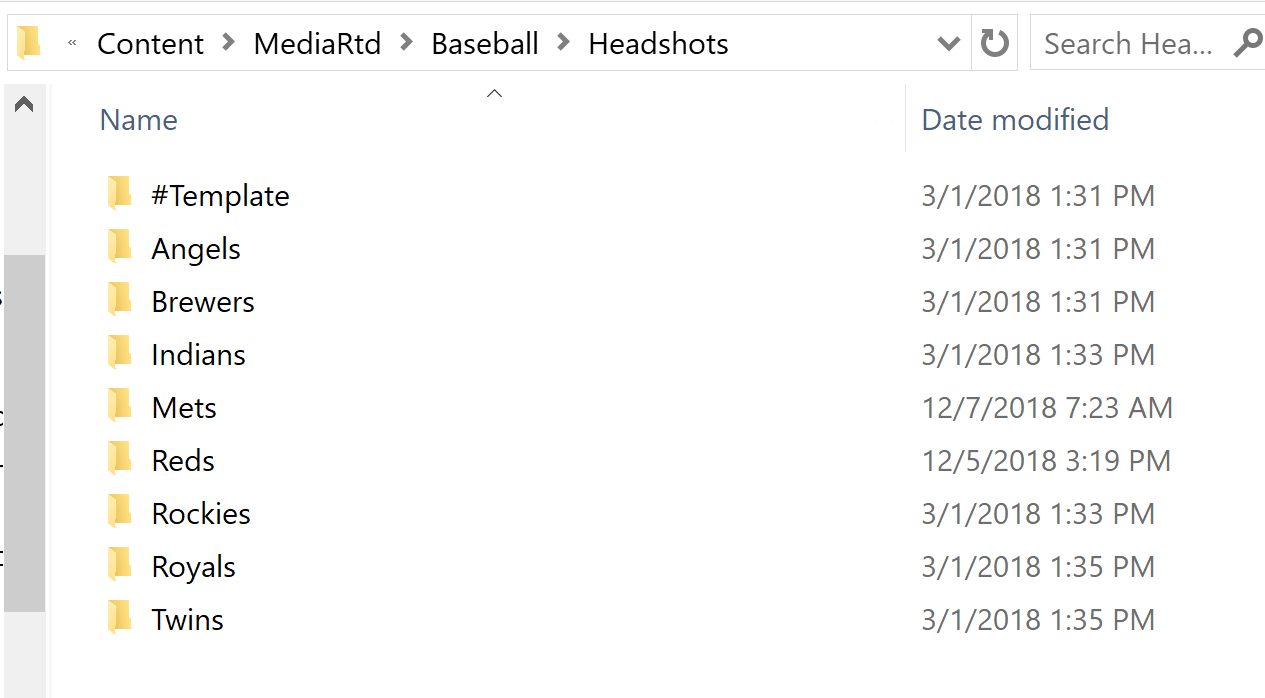Open the Mets folder icon
1265x698 pixels.
119,405
